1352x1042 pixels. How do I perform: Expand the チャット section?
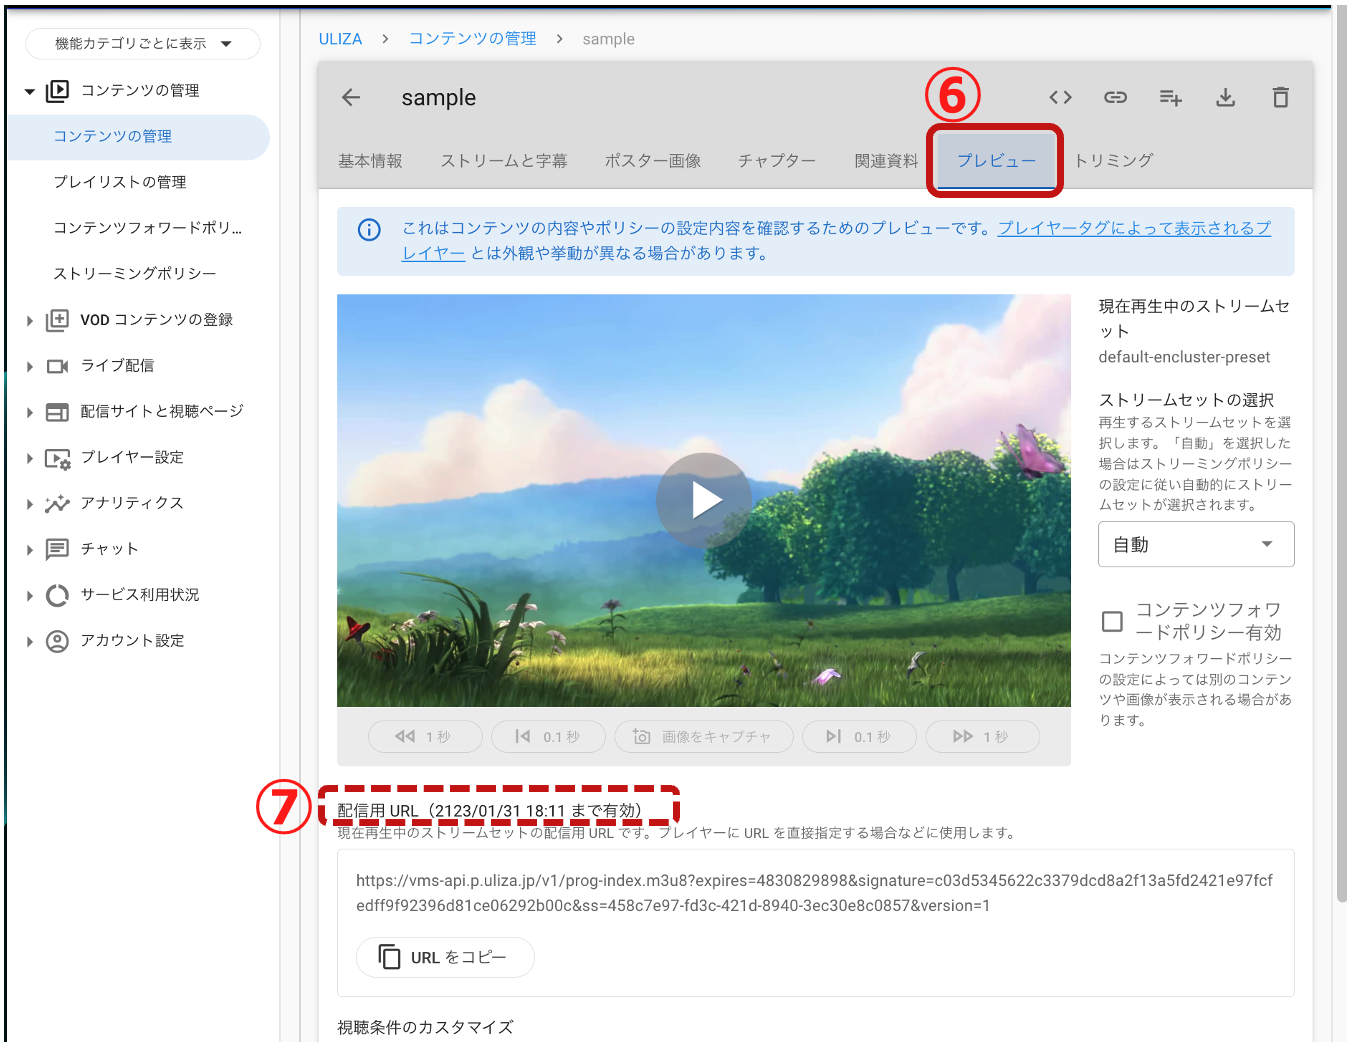pos(30,550)
